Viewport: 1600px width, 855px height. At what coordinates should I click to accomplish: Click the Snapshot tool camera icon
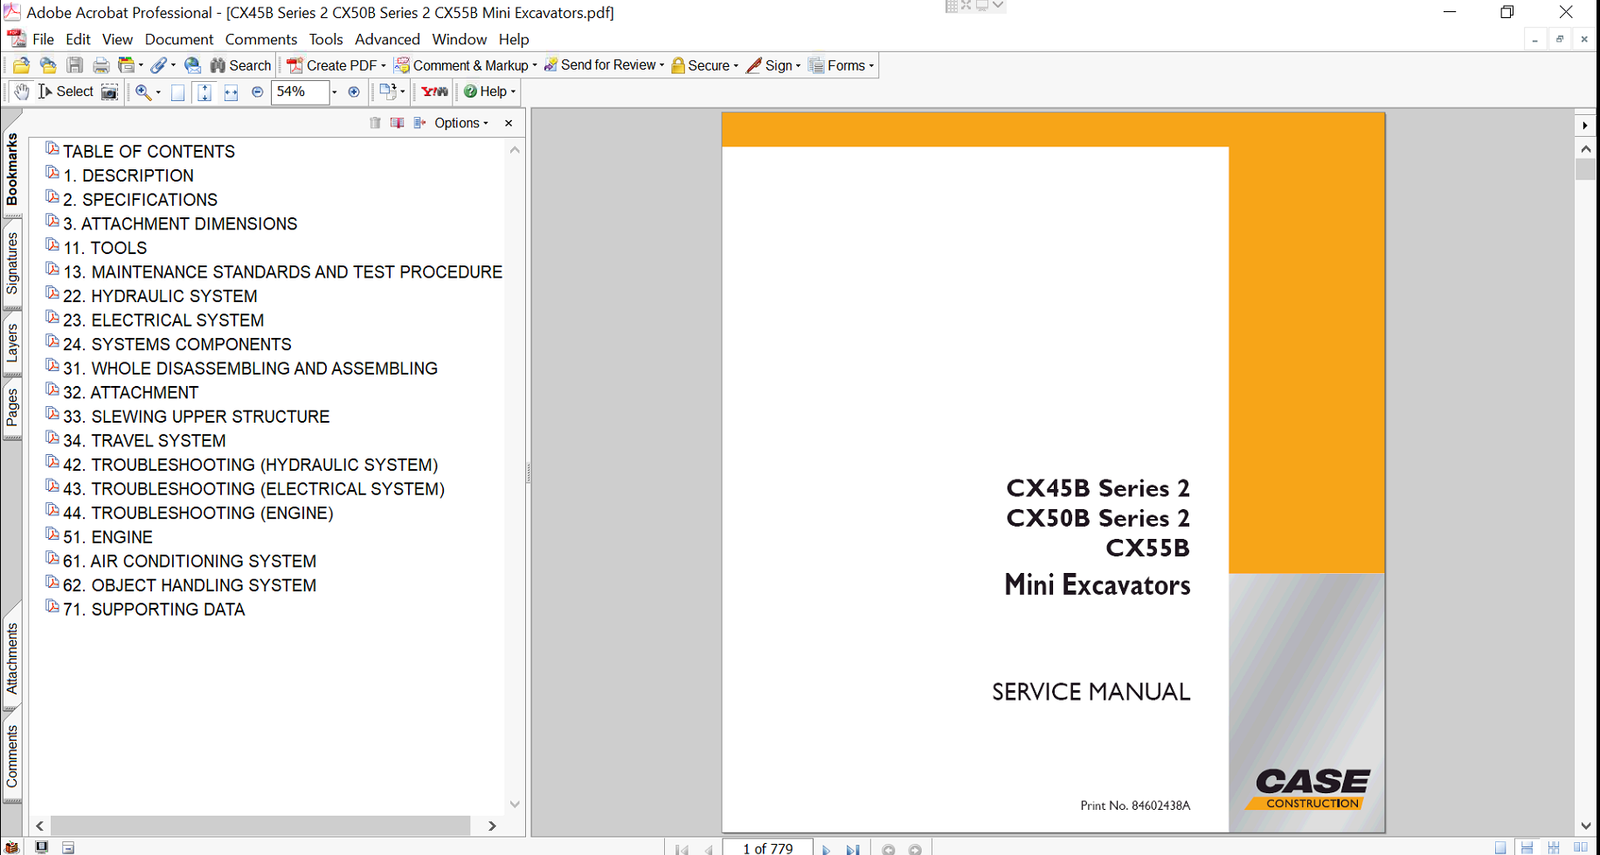tap(110, 92)
